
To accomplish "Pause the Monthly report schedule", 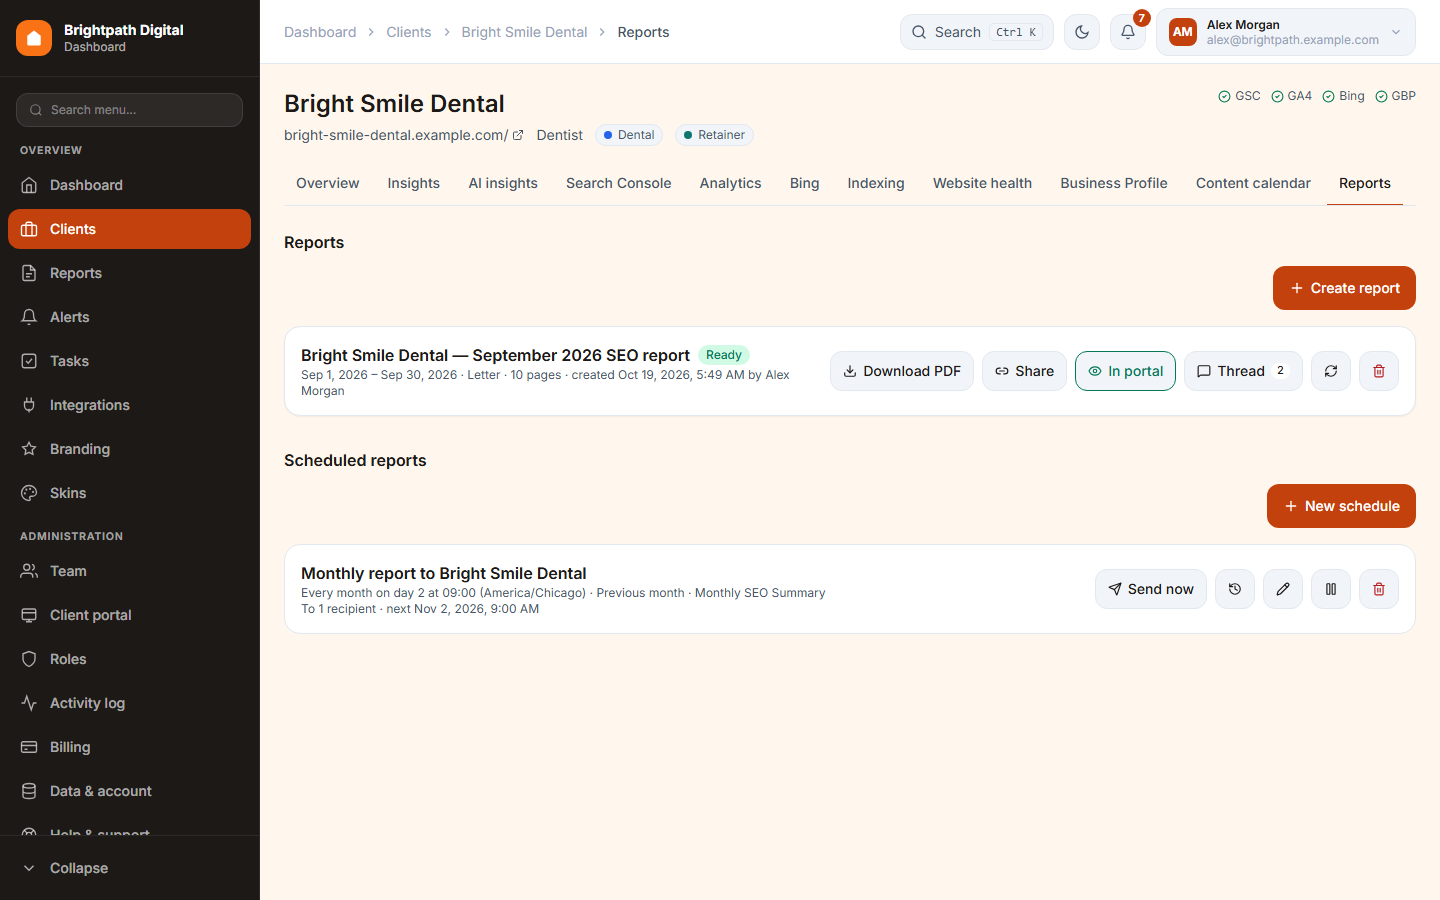I will [x=1331, y=589].
